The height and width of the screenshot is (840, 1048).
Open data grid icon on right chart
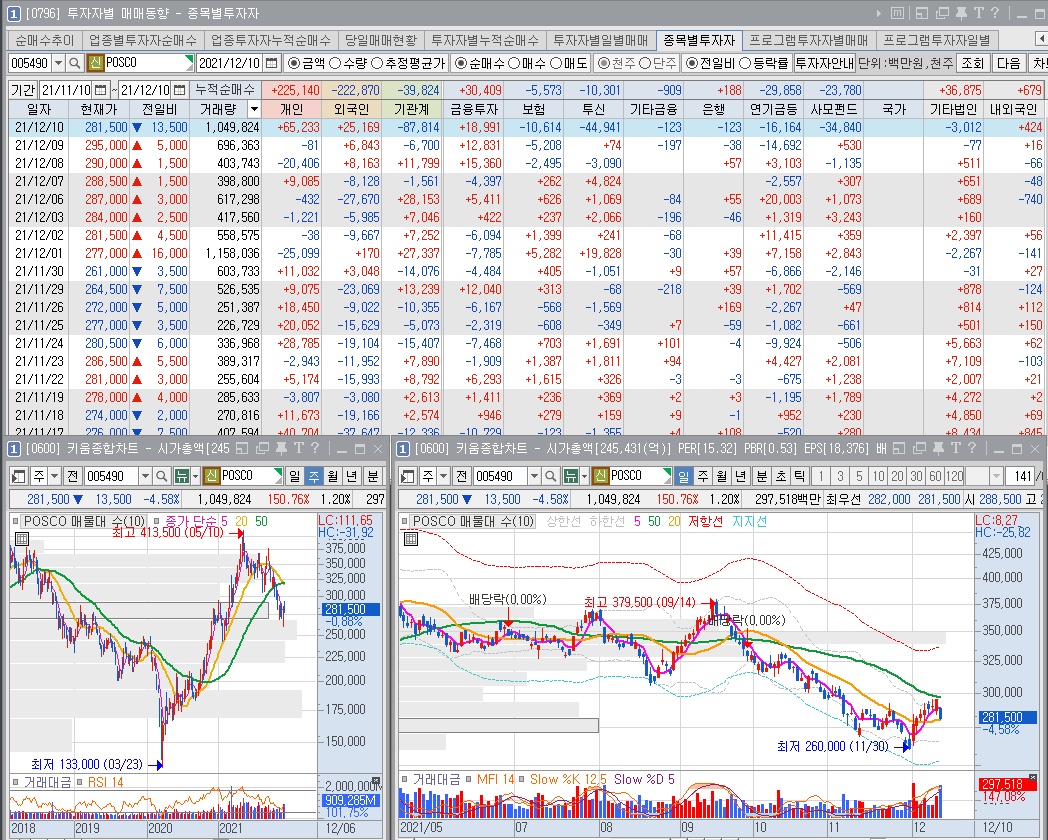point(410,539)
